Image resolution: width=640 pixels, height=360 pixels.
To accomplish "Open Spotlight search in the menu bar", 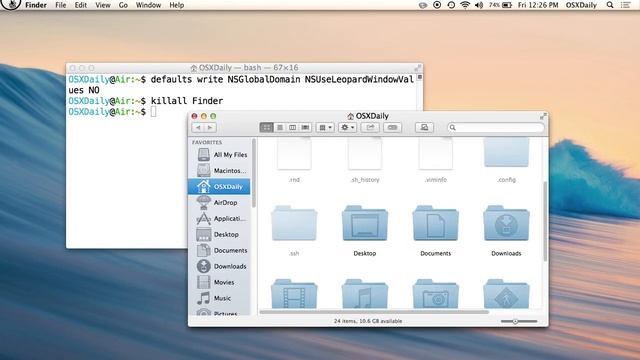I will coord(610,5).
